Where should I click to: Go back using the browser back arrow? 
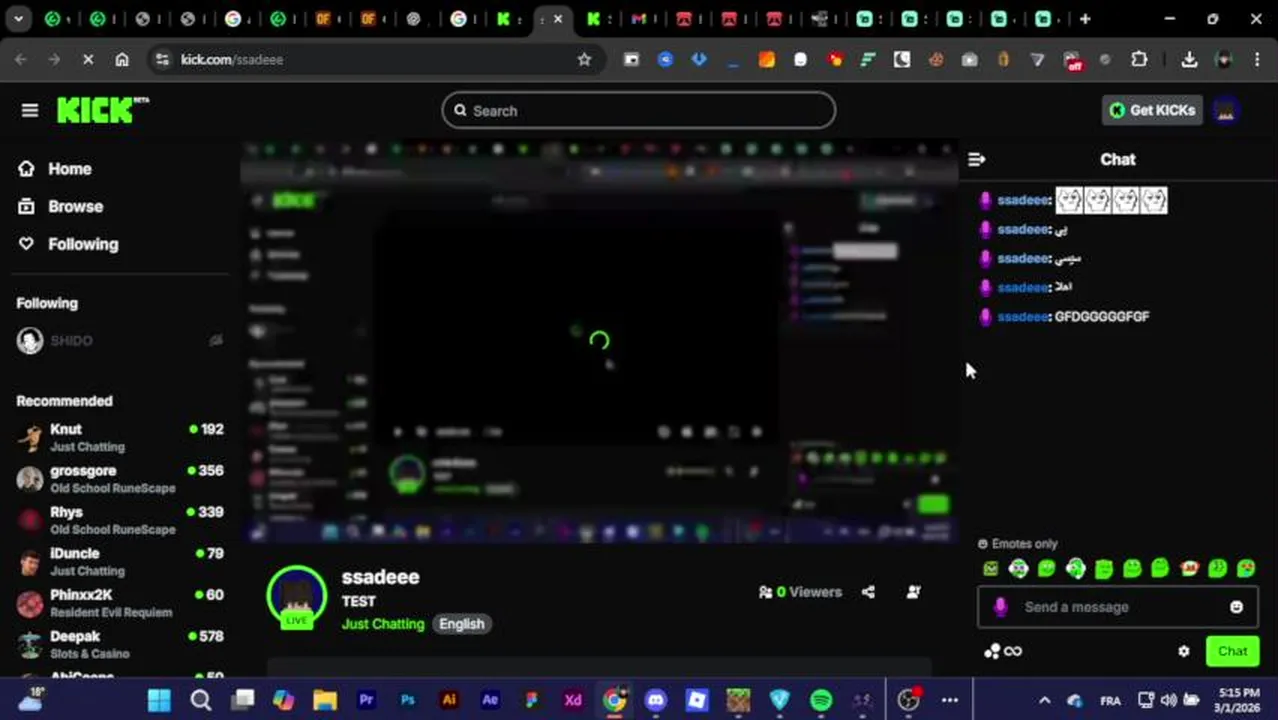point(21,60)
